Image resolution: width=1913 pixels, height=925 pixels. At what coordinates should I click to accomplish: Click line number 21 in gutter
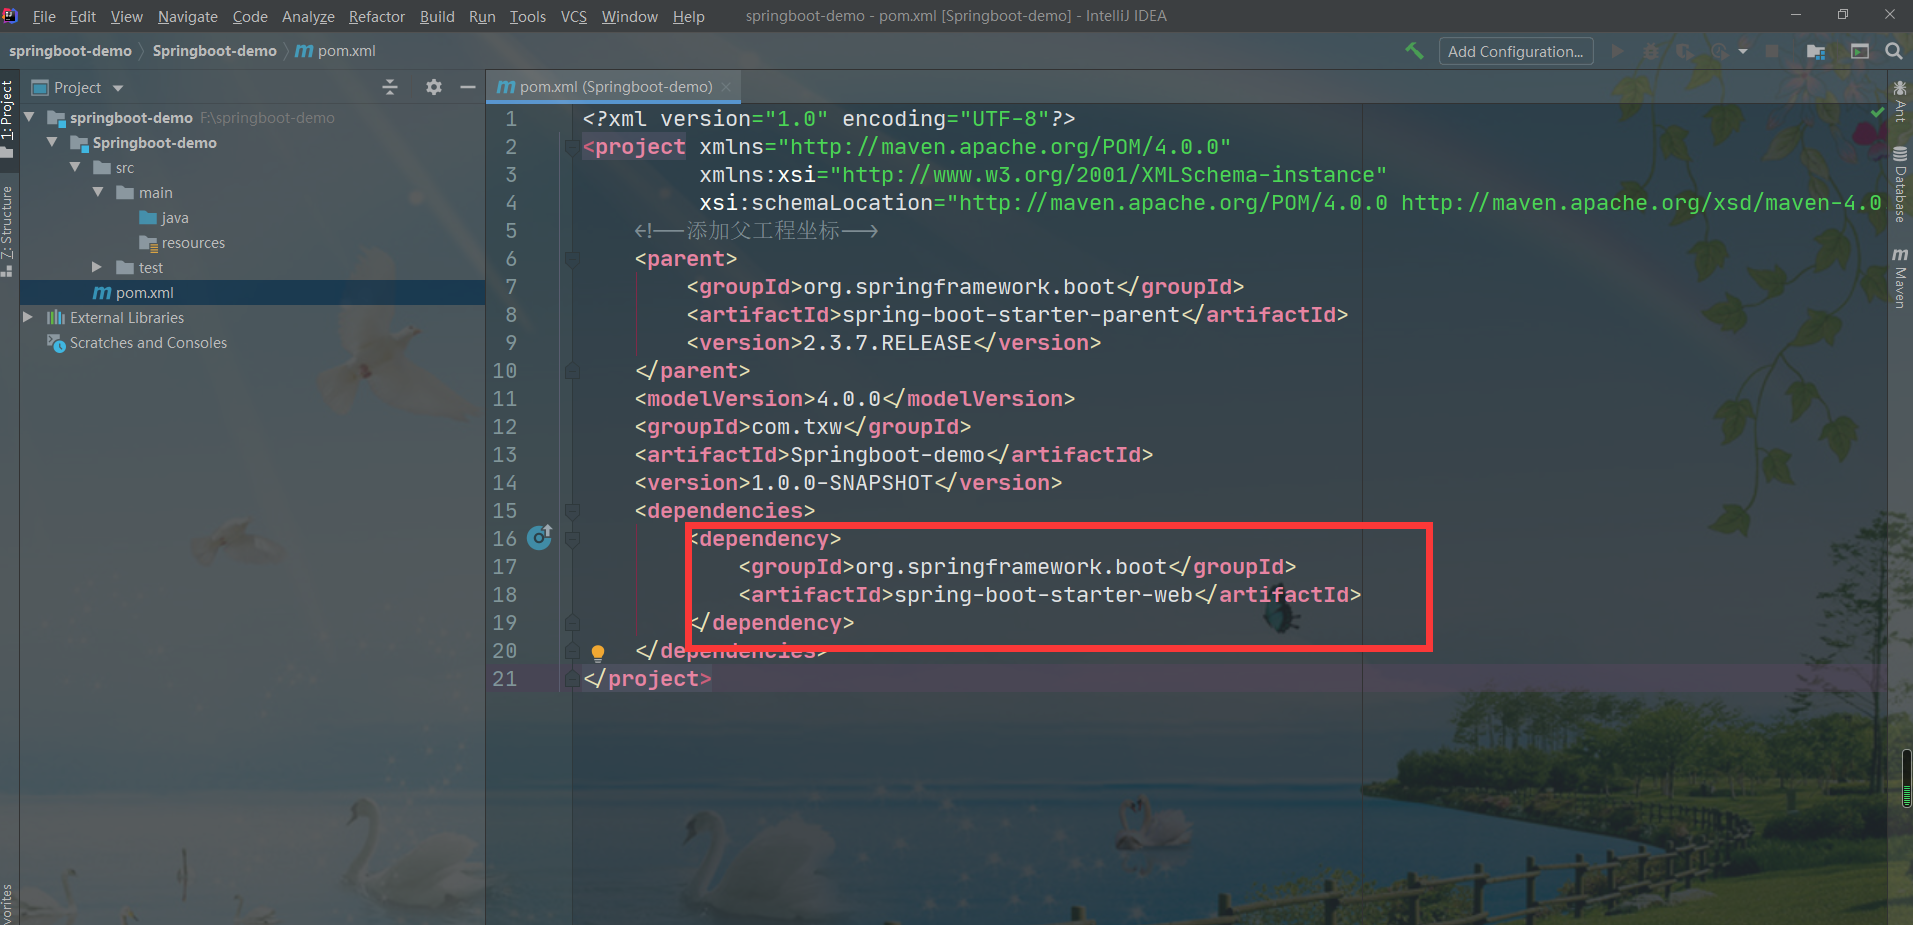coord(505,679)
